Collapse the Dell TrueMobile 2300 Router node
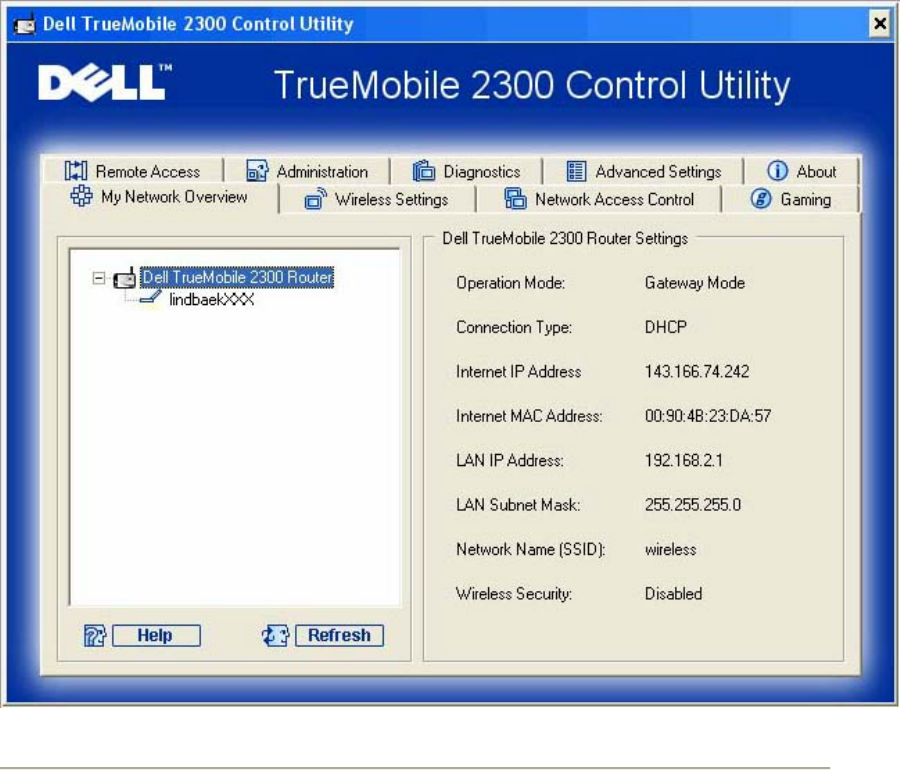This screenshot has width=900, height=770. 99,278
